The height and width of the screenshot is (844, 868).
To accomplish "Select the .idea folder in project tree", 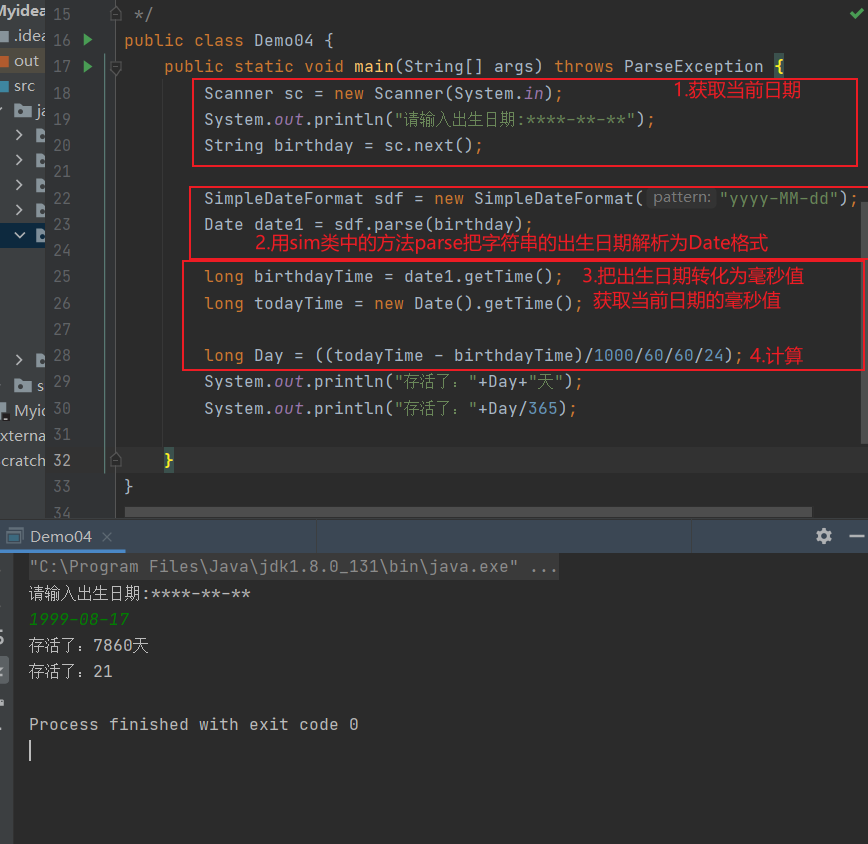I will (x=22, y=36).
